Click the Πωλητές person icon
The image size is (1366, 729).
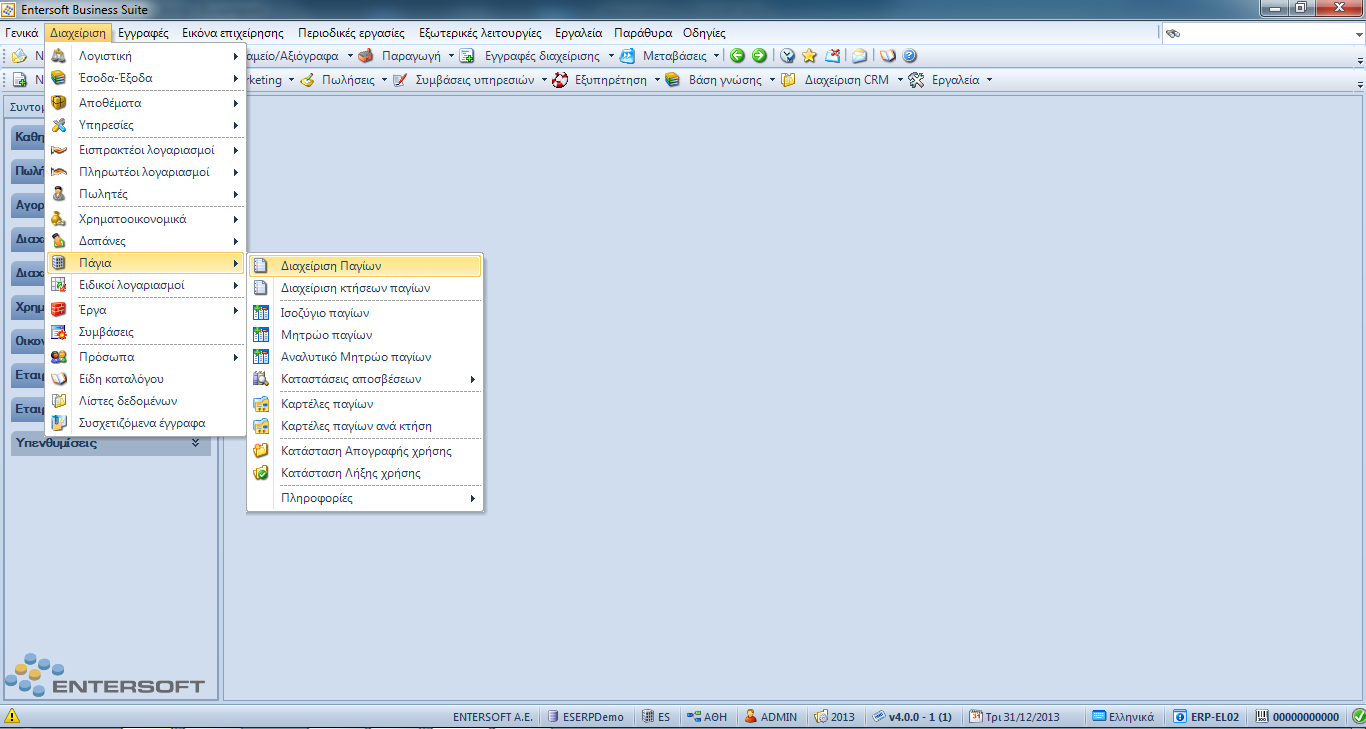[59, 194]
